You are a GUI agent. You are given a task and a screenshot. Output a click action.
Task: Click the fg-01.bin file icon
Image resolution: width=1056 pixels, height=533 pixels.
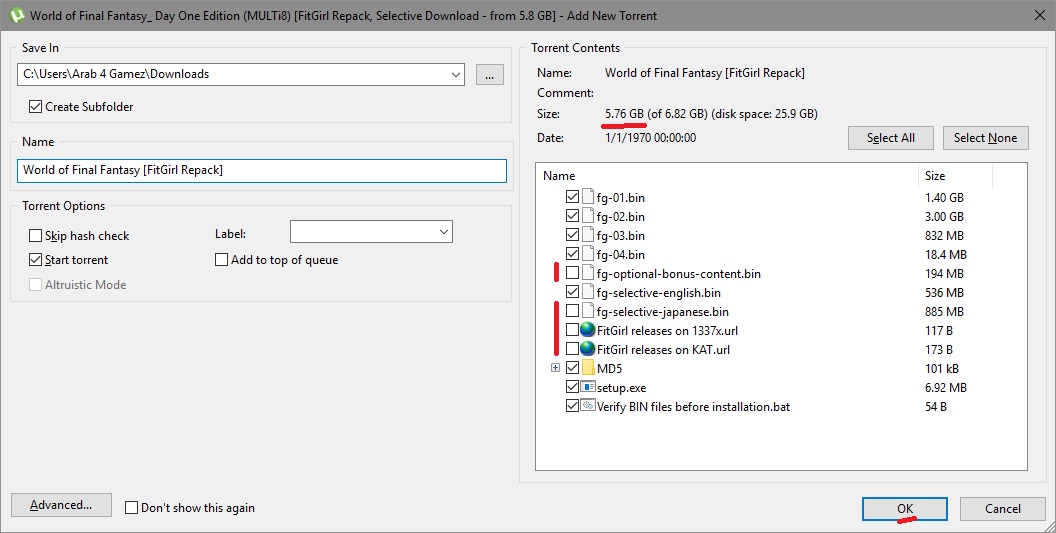tap(588, 197)
